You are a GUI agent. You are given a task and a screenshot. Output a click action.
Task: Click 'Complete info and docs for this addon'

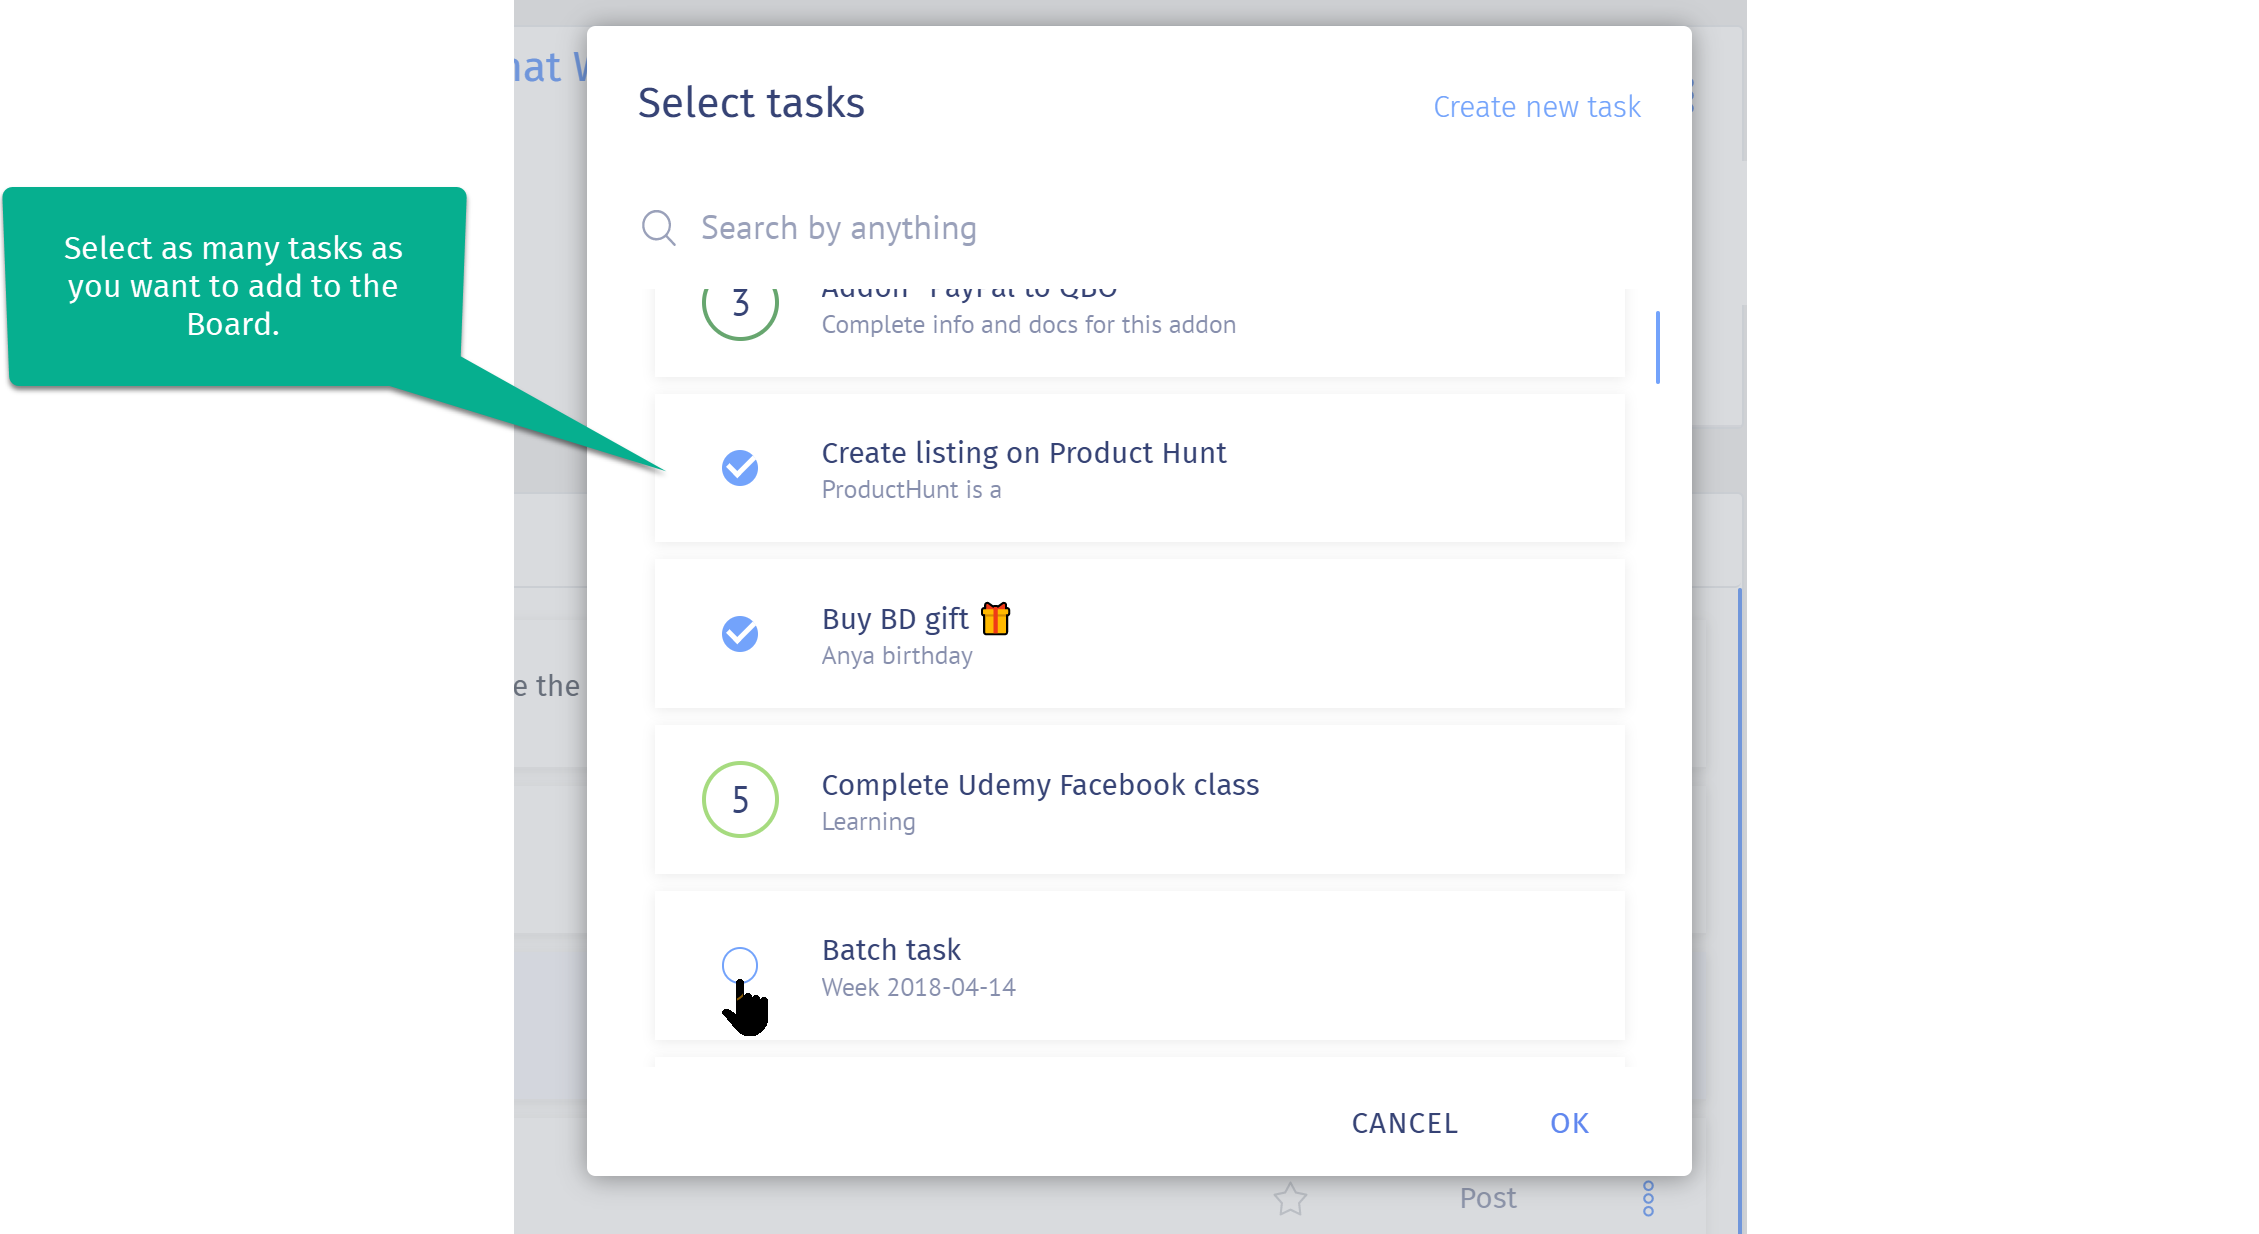pyautogui.click(x=1029, y=325)
